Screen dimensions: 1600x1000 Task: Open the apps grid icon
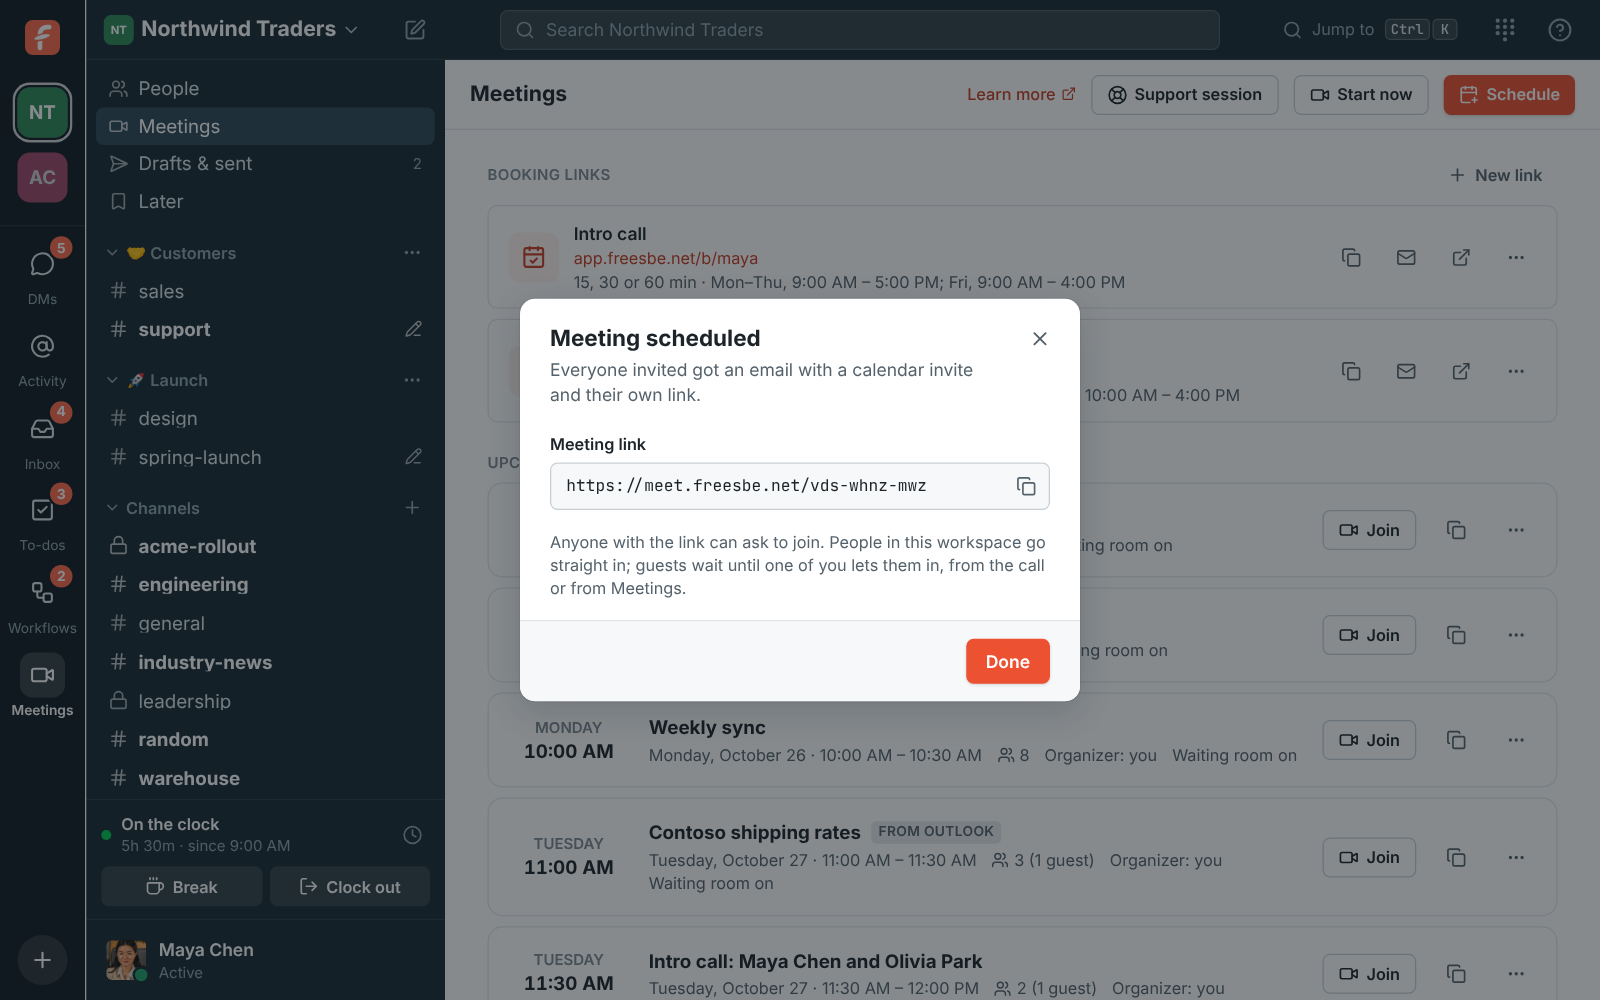click(1504, 30)
